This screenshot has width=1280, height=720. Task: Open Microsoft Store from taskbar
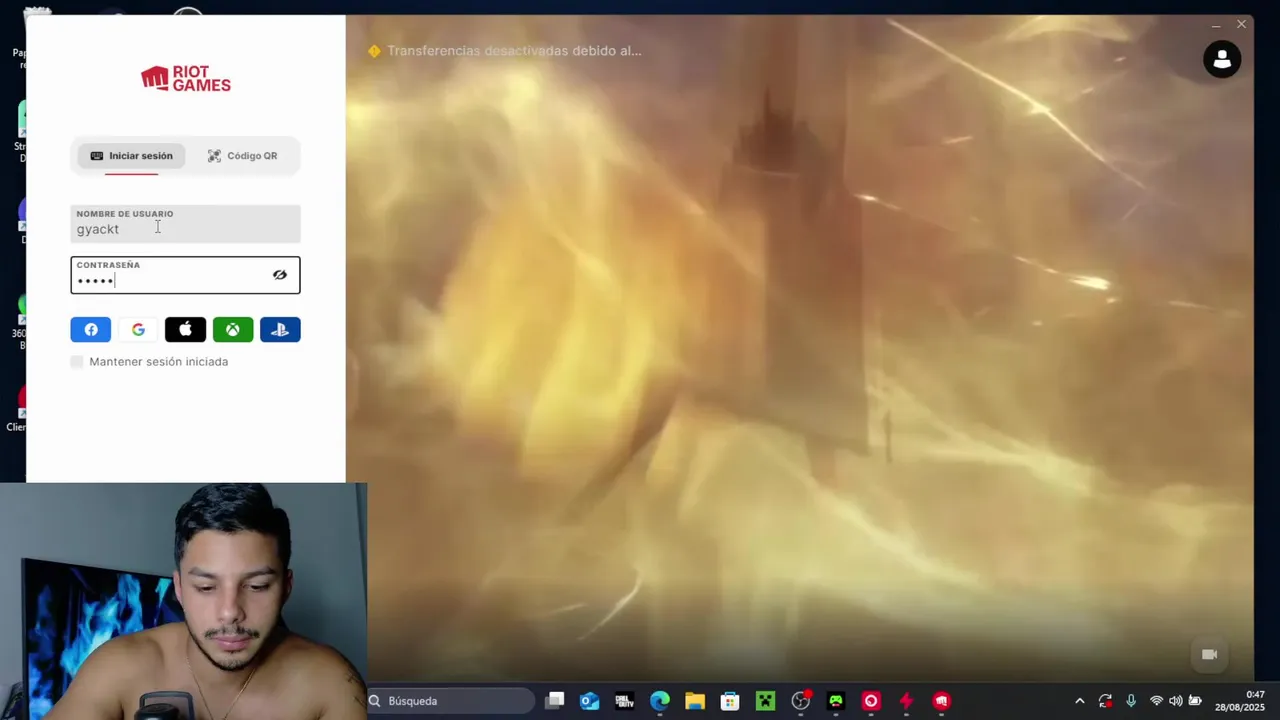coord(730,701)
